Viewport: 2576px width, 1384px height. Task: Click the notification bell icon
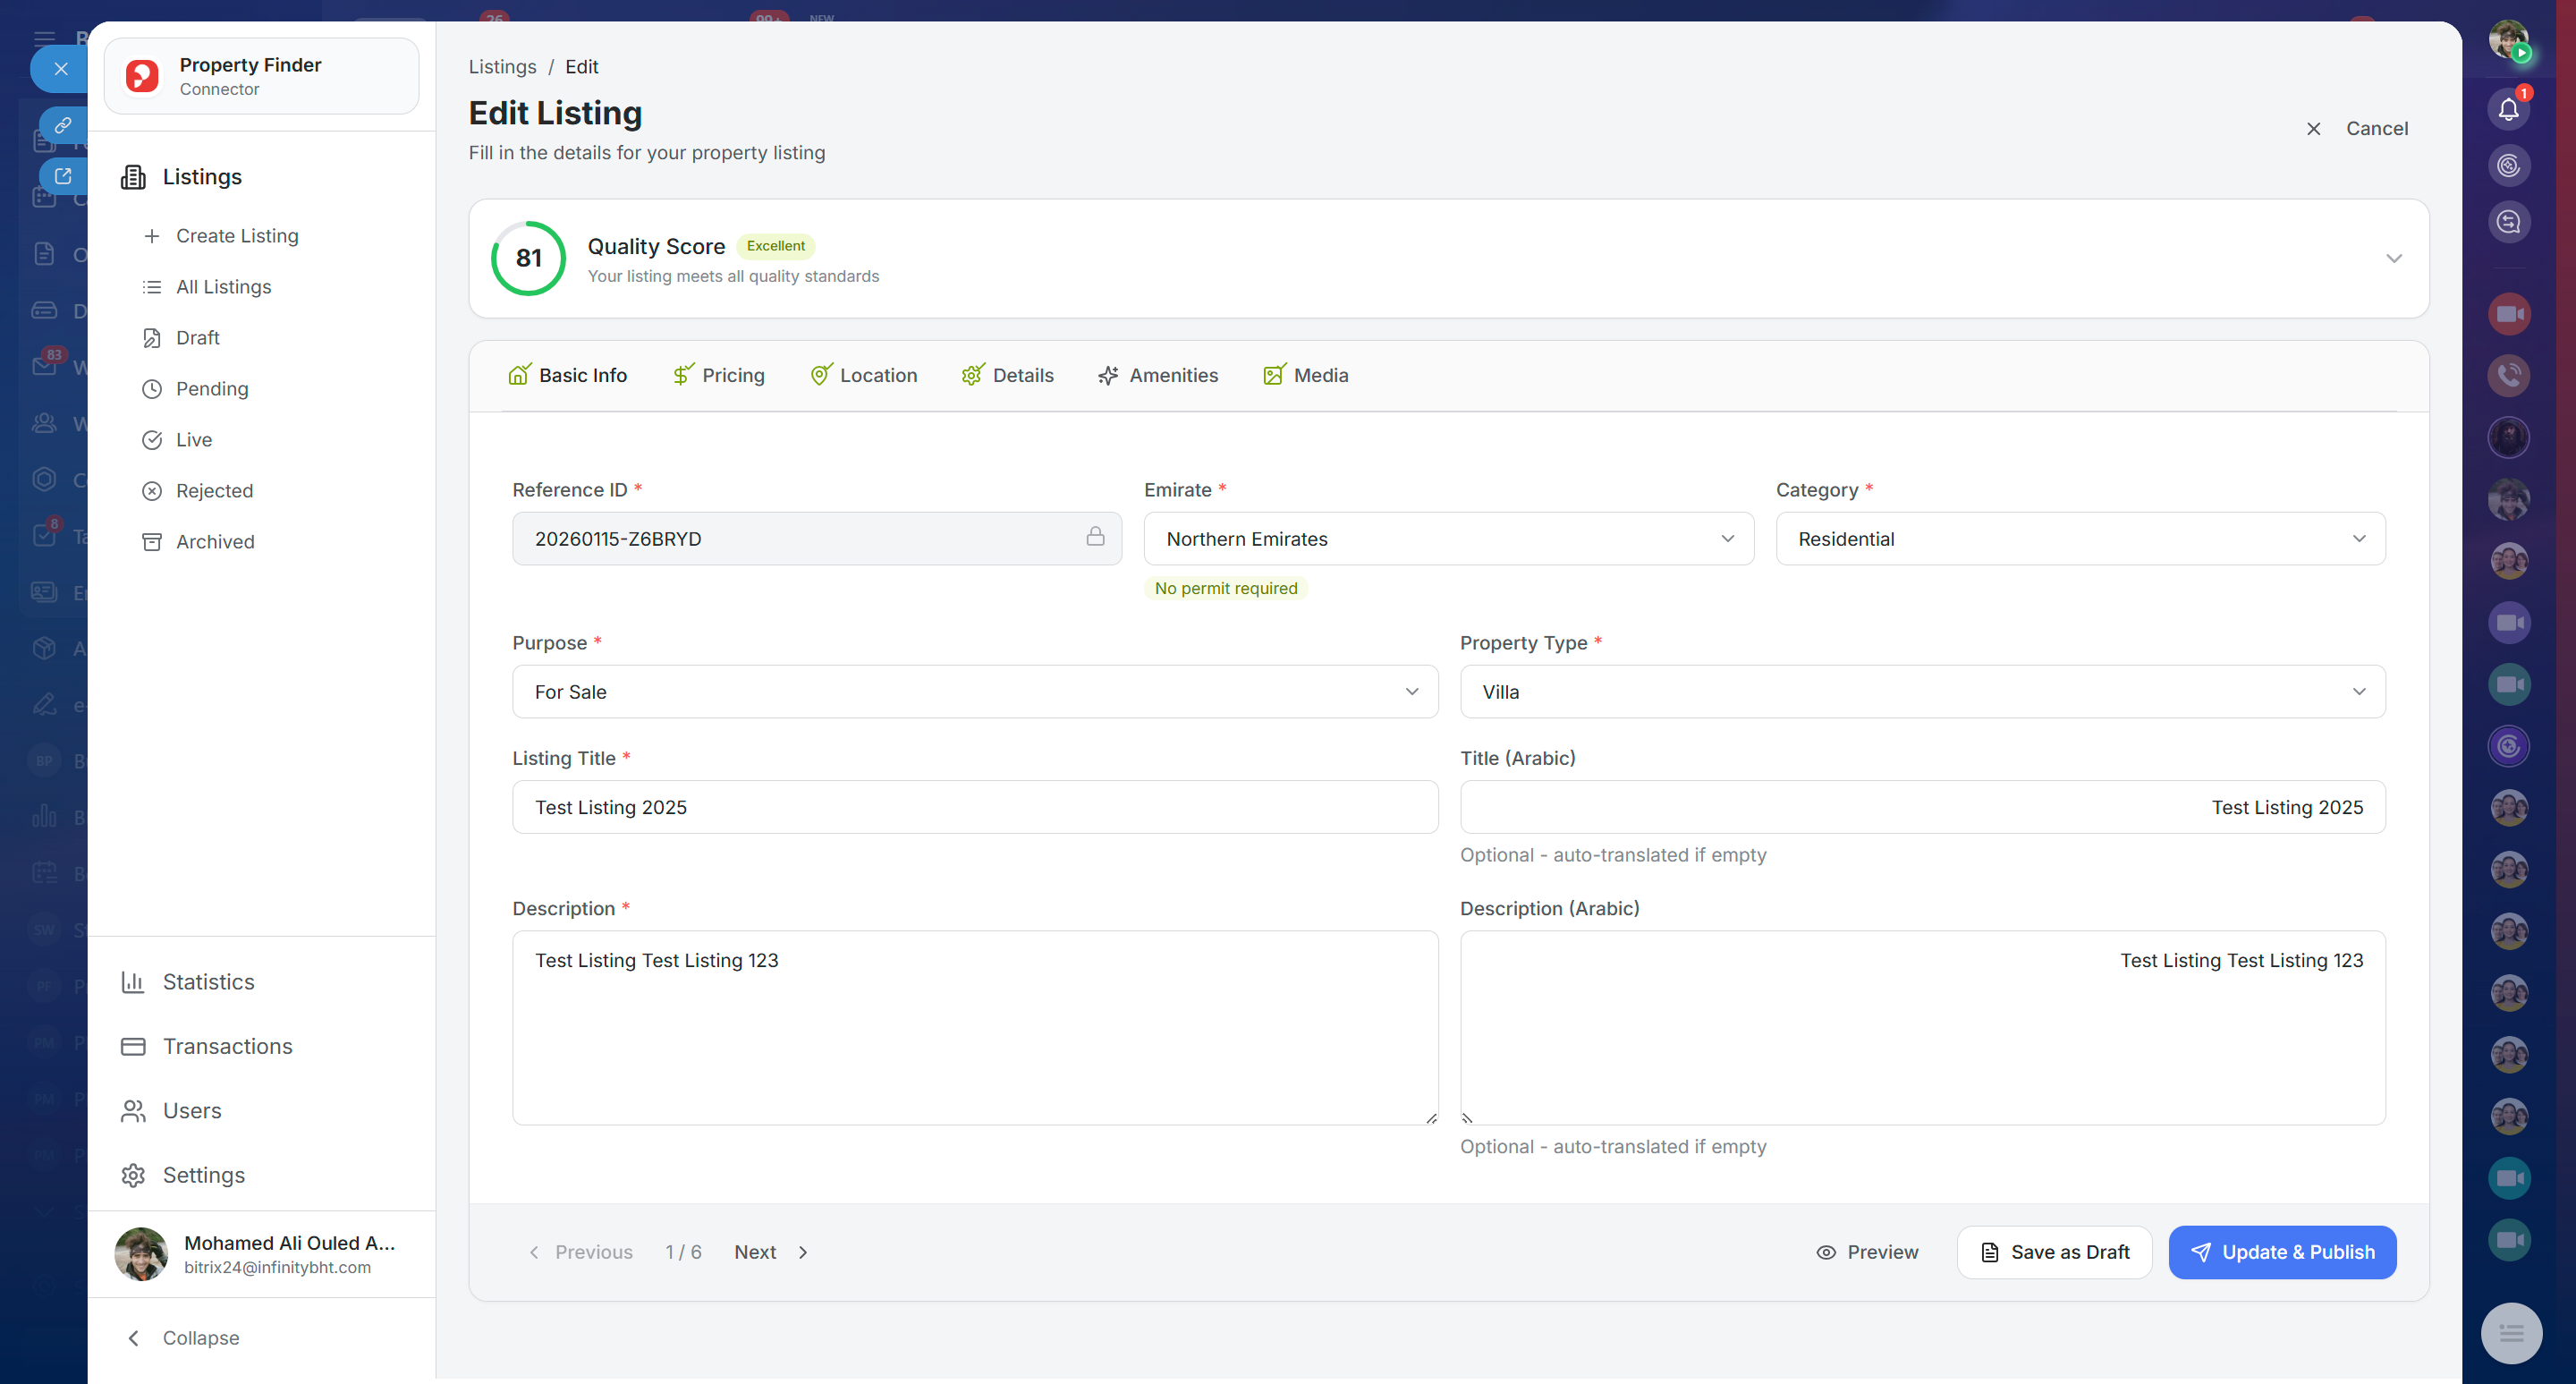coord(2507,109)
